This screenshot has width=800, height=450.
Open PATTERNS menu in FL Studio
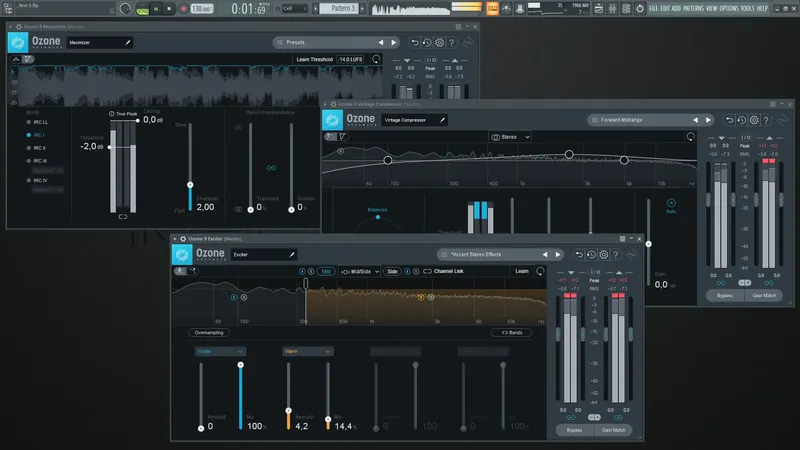pyautogui.click(x=693, y=9)
